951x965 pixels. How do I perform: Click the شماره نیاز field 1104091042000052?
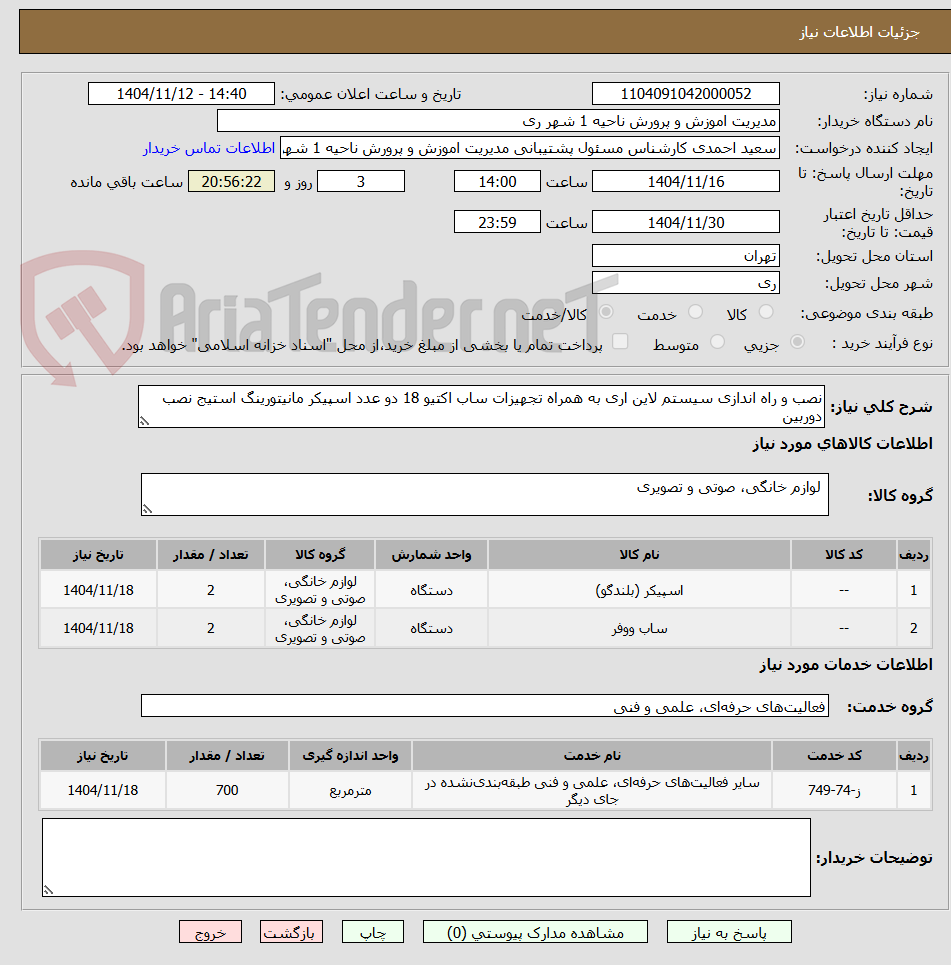point(686,94)
